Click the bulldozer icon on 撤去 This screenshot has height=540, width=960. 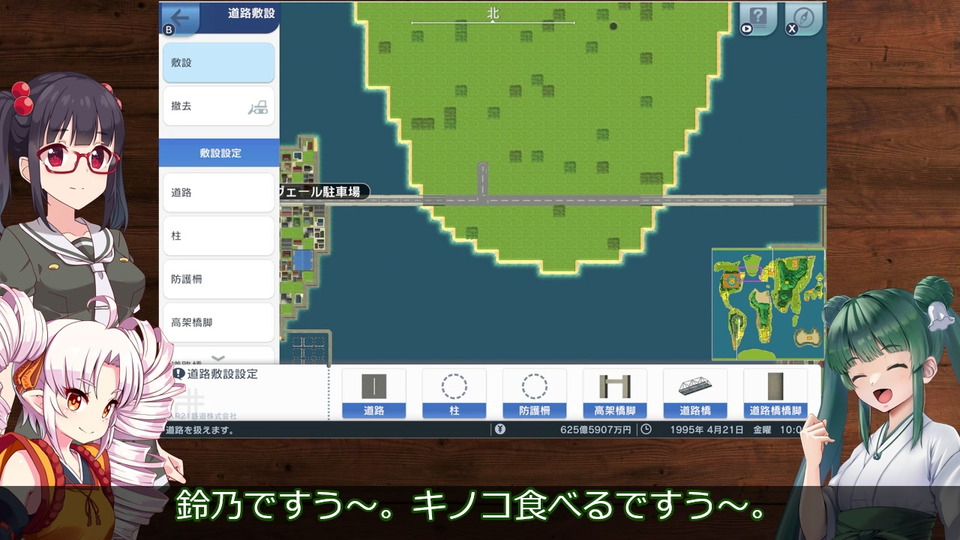[x=258, y=108]
